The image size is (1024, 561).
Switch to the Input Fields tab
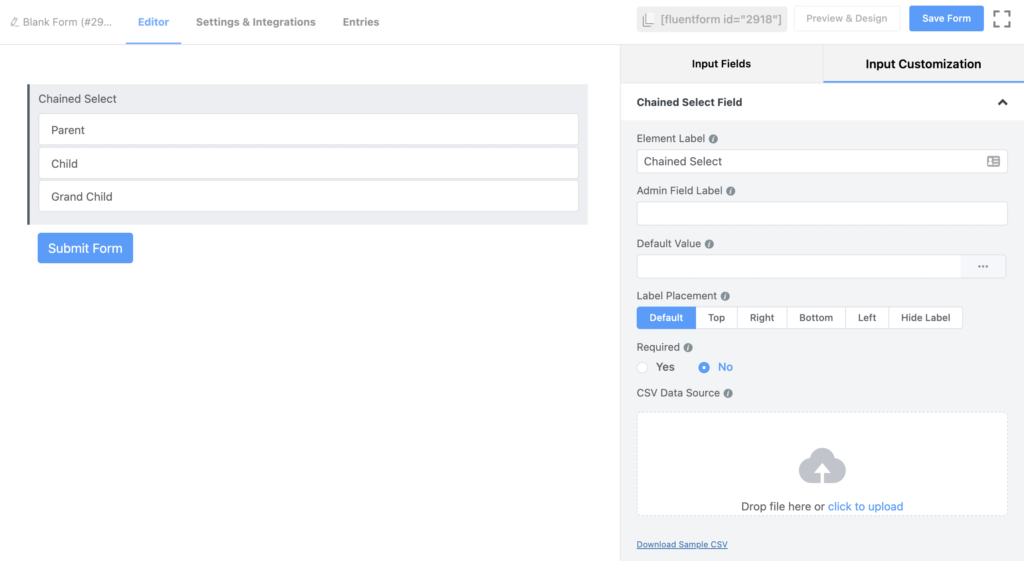pos(721,64)
